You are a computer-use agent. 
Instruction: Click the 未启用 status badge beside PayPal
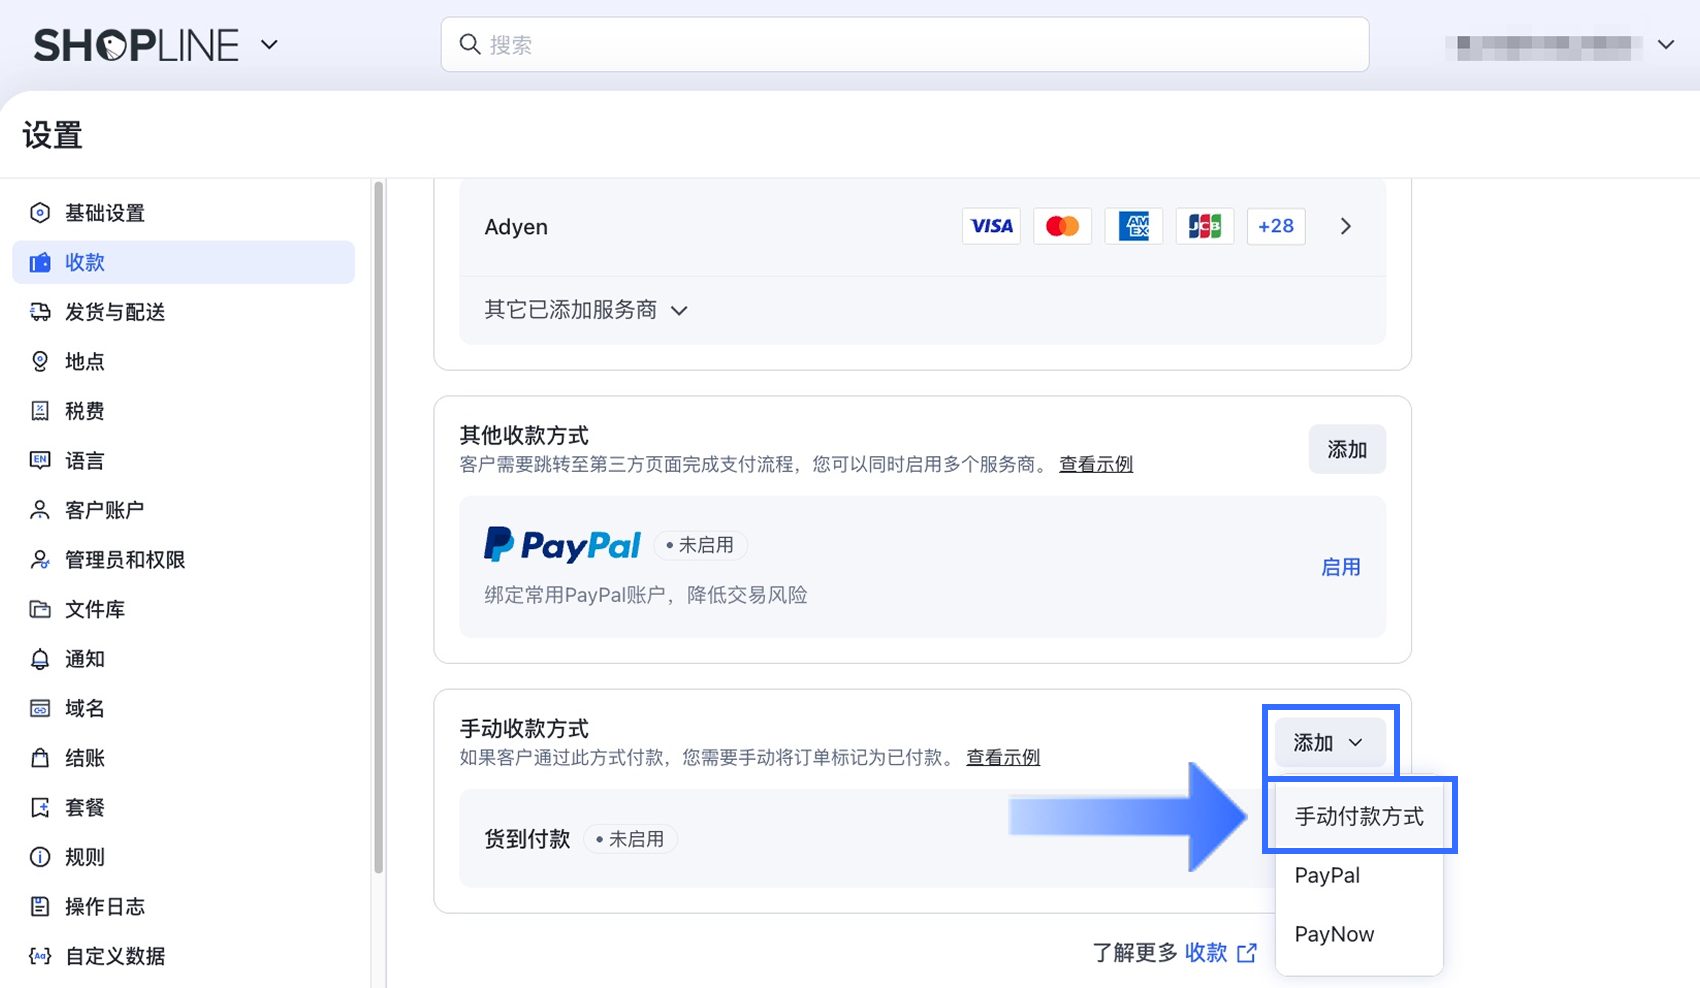click(x=700, y=545)
